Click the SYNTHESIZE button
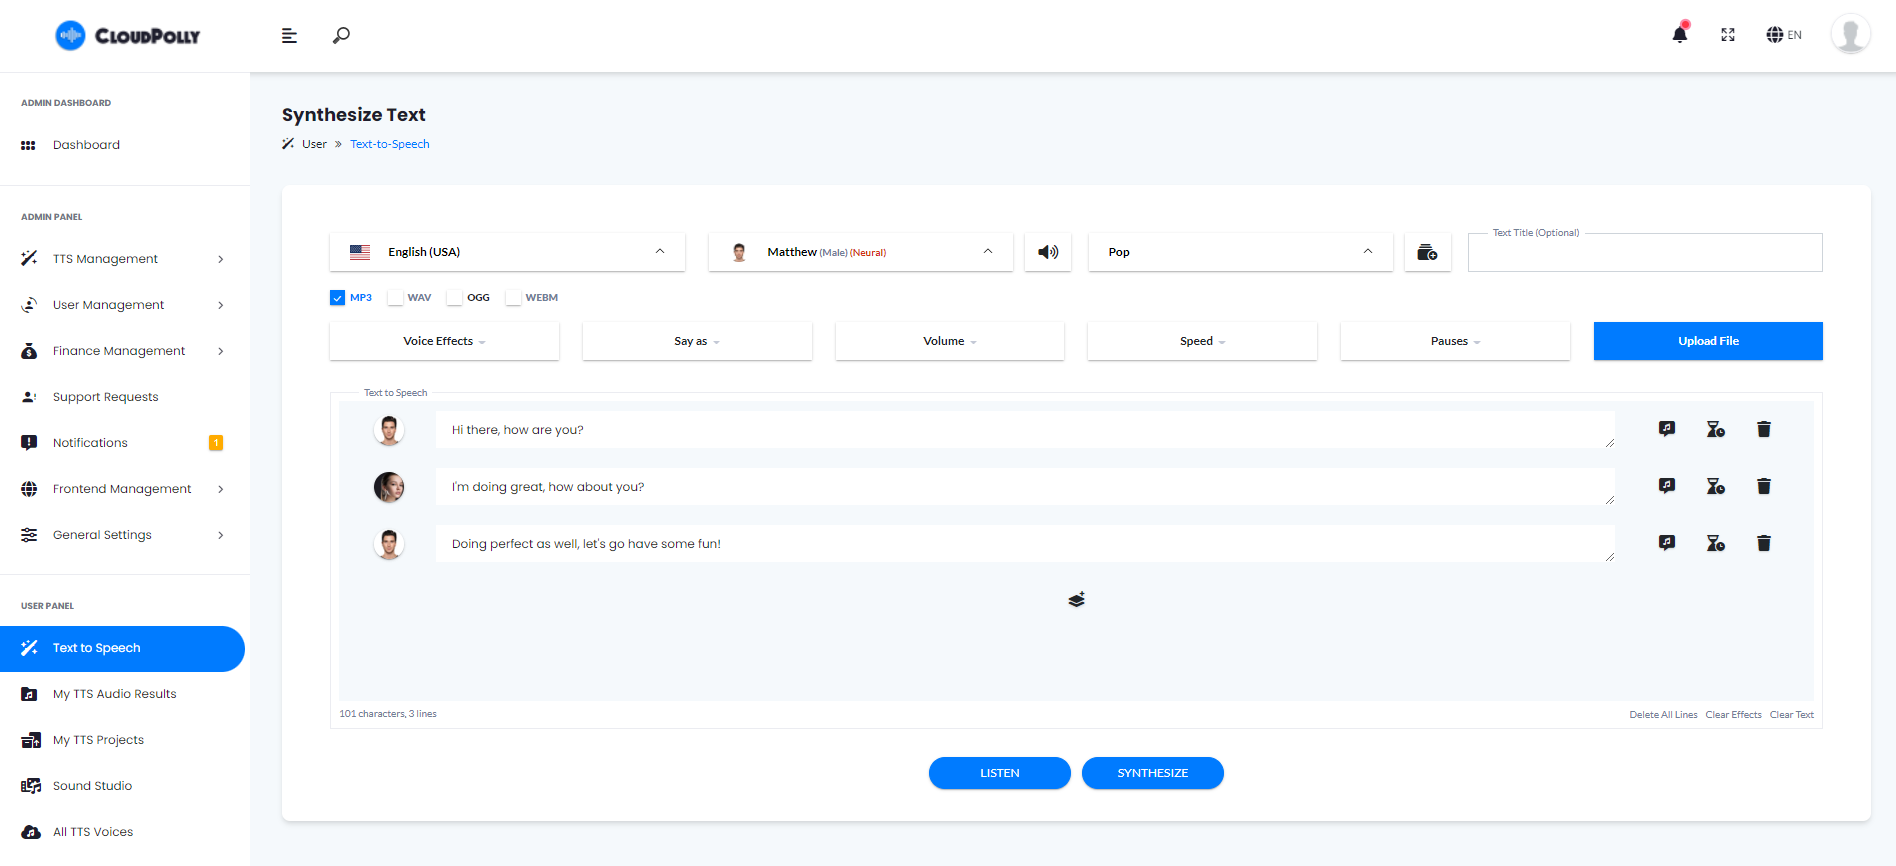Screen dimensions: 1896x866 (x=1153, y=773)
